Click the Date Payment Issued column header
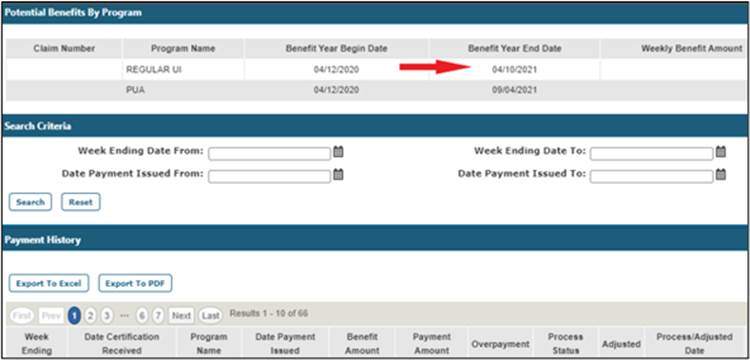Image resolution: width=750 pixels, height=360 pixels. click(285, 344)
